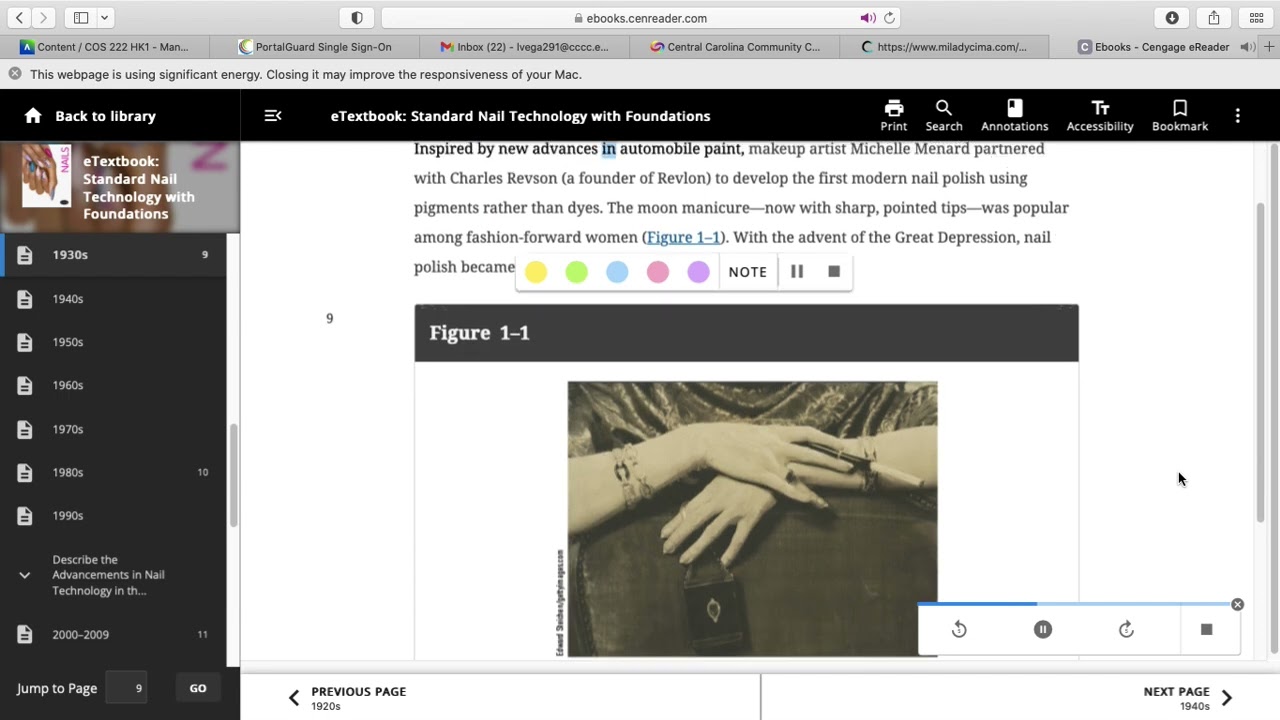This screenshot has height=720, width=1280.
Task: Add a NOTE to the selection
Action: (747, 272)
